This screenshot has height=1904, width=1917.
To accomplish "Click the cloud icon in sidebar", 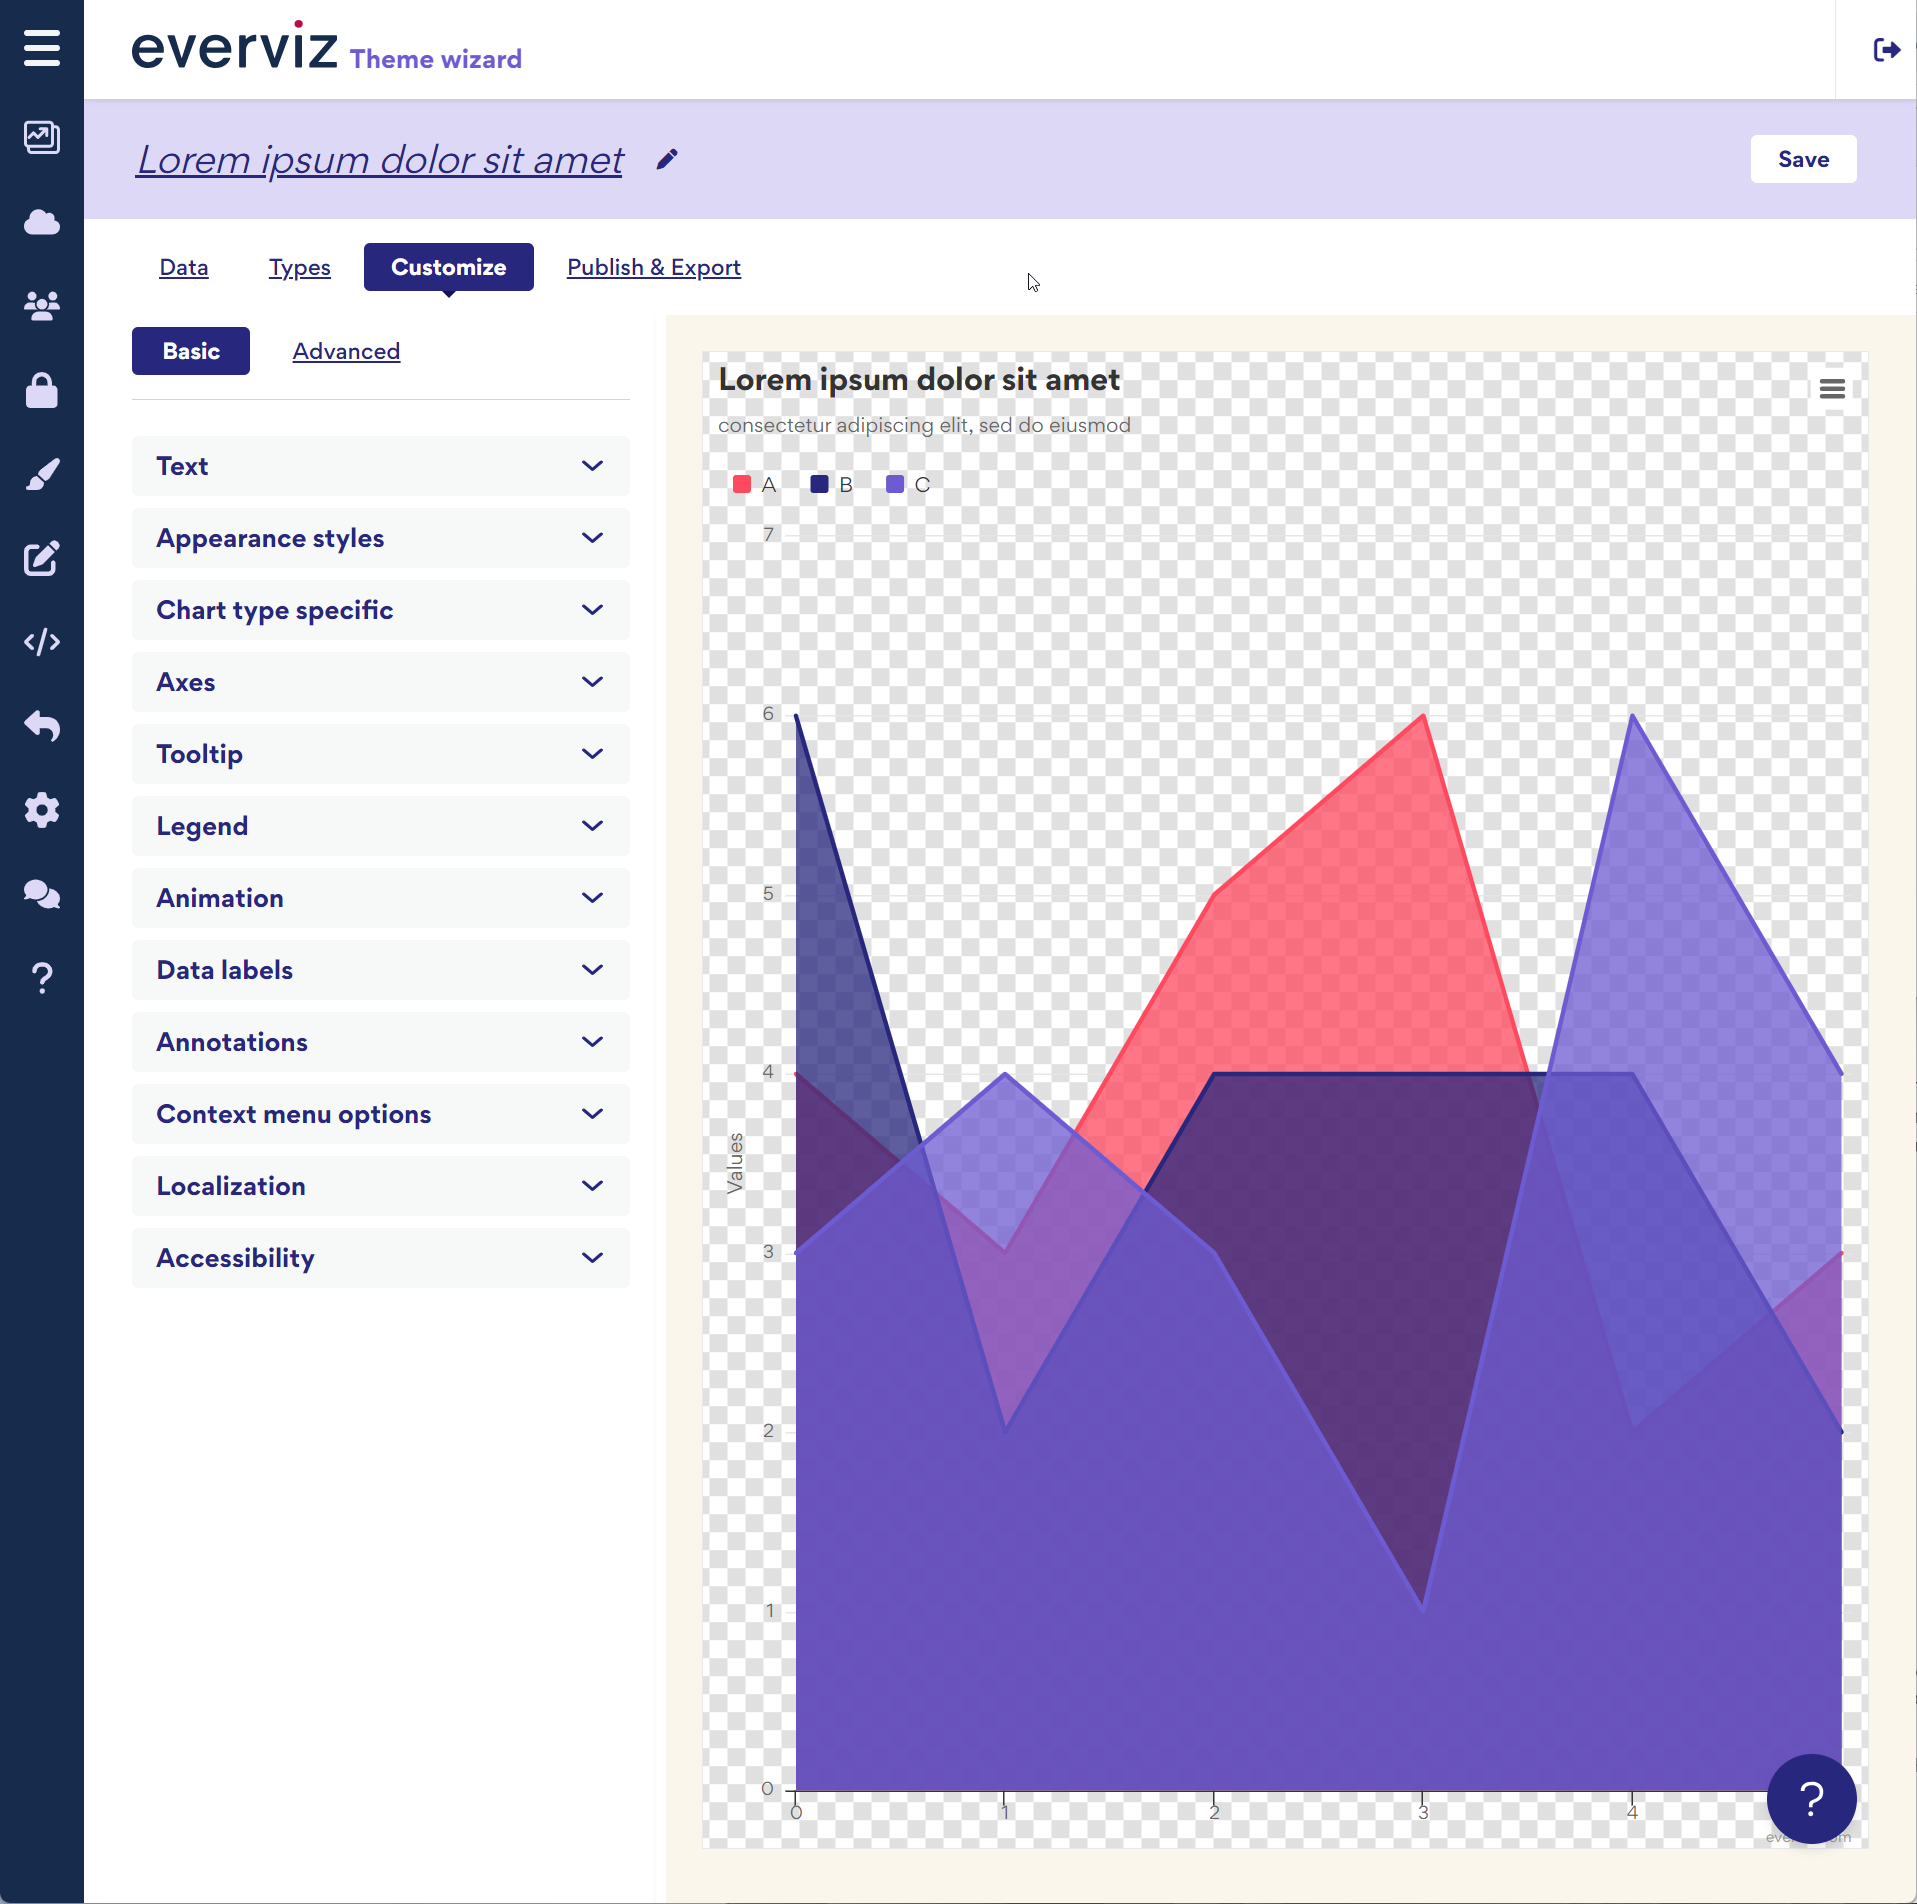I will (x=42, y=221).
